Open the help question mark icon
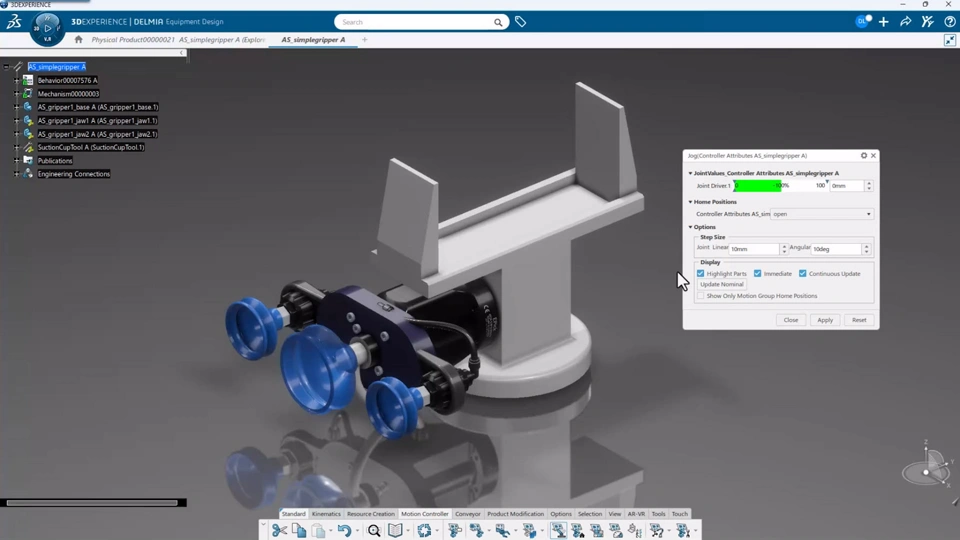Viewport: 960px width, 540px height. coord(950,22)
